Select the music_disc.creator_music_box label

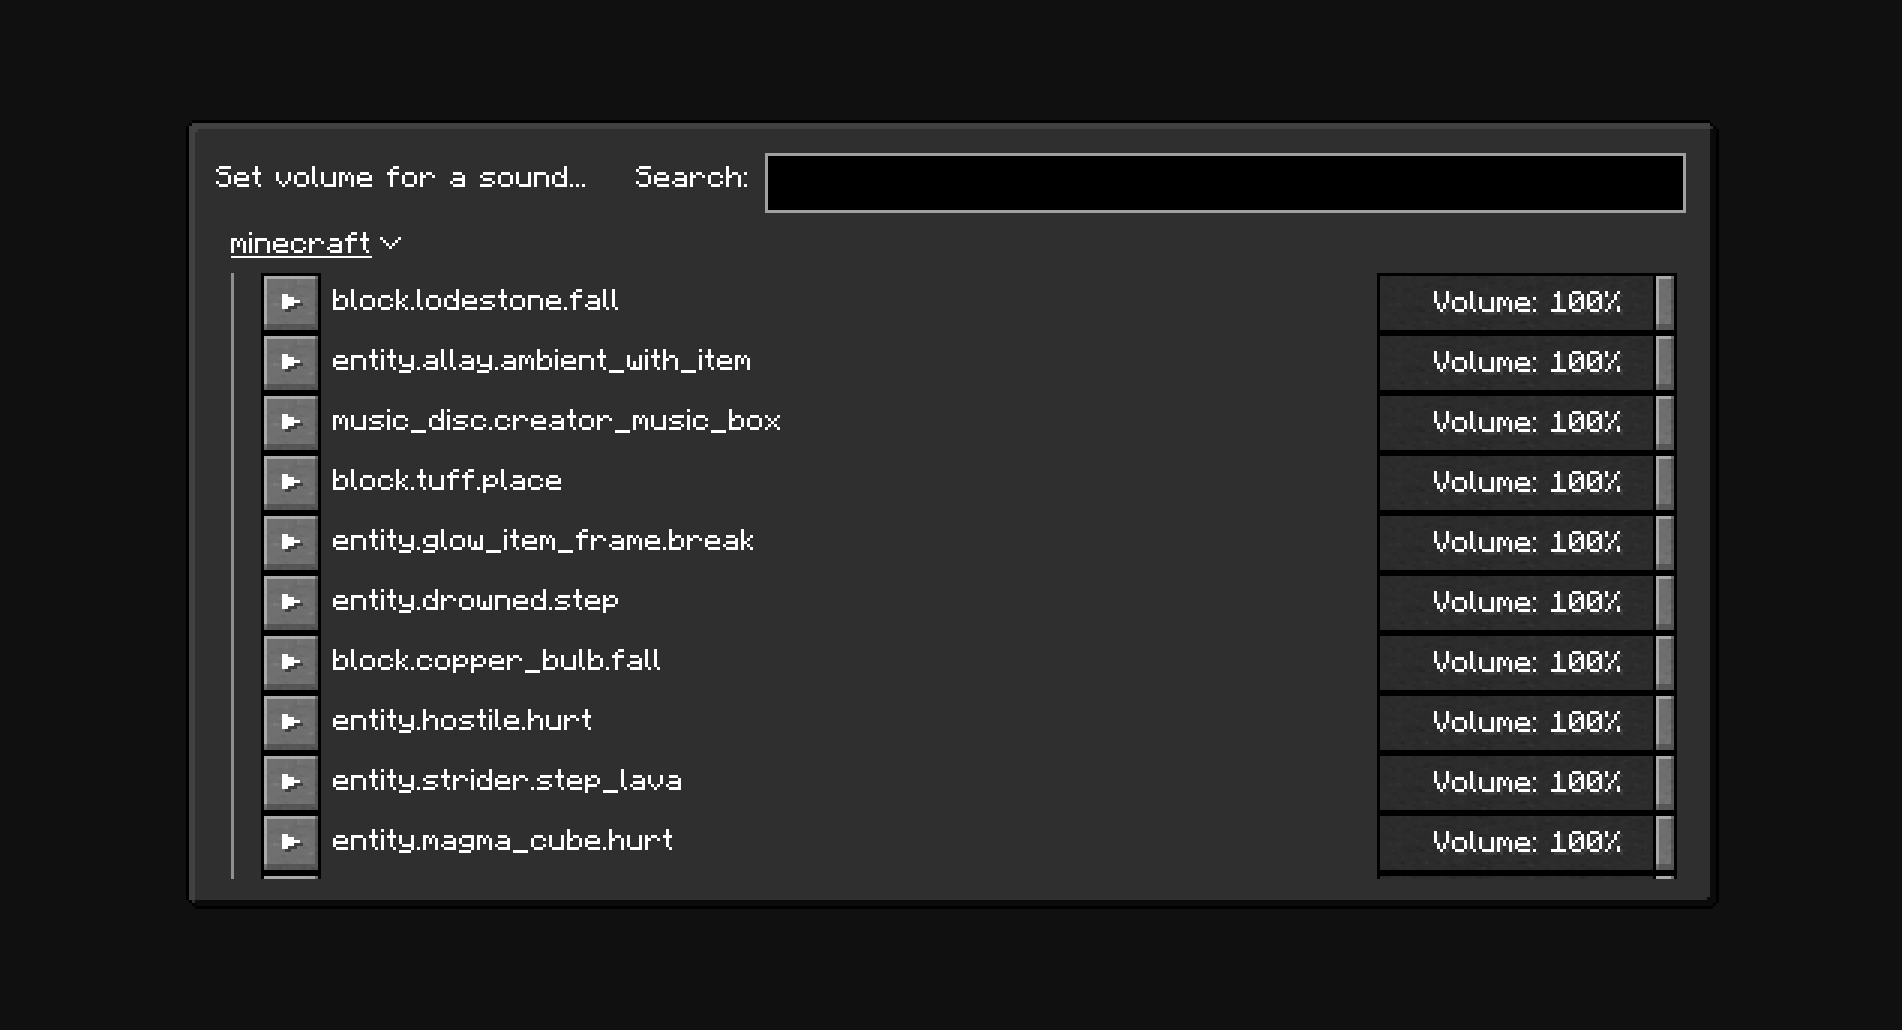pyautogui.click(x=556, y=421)
